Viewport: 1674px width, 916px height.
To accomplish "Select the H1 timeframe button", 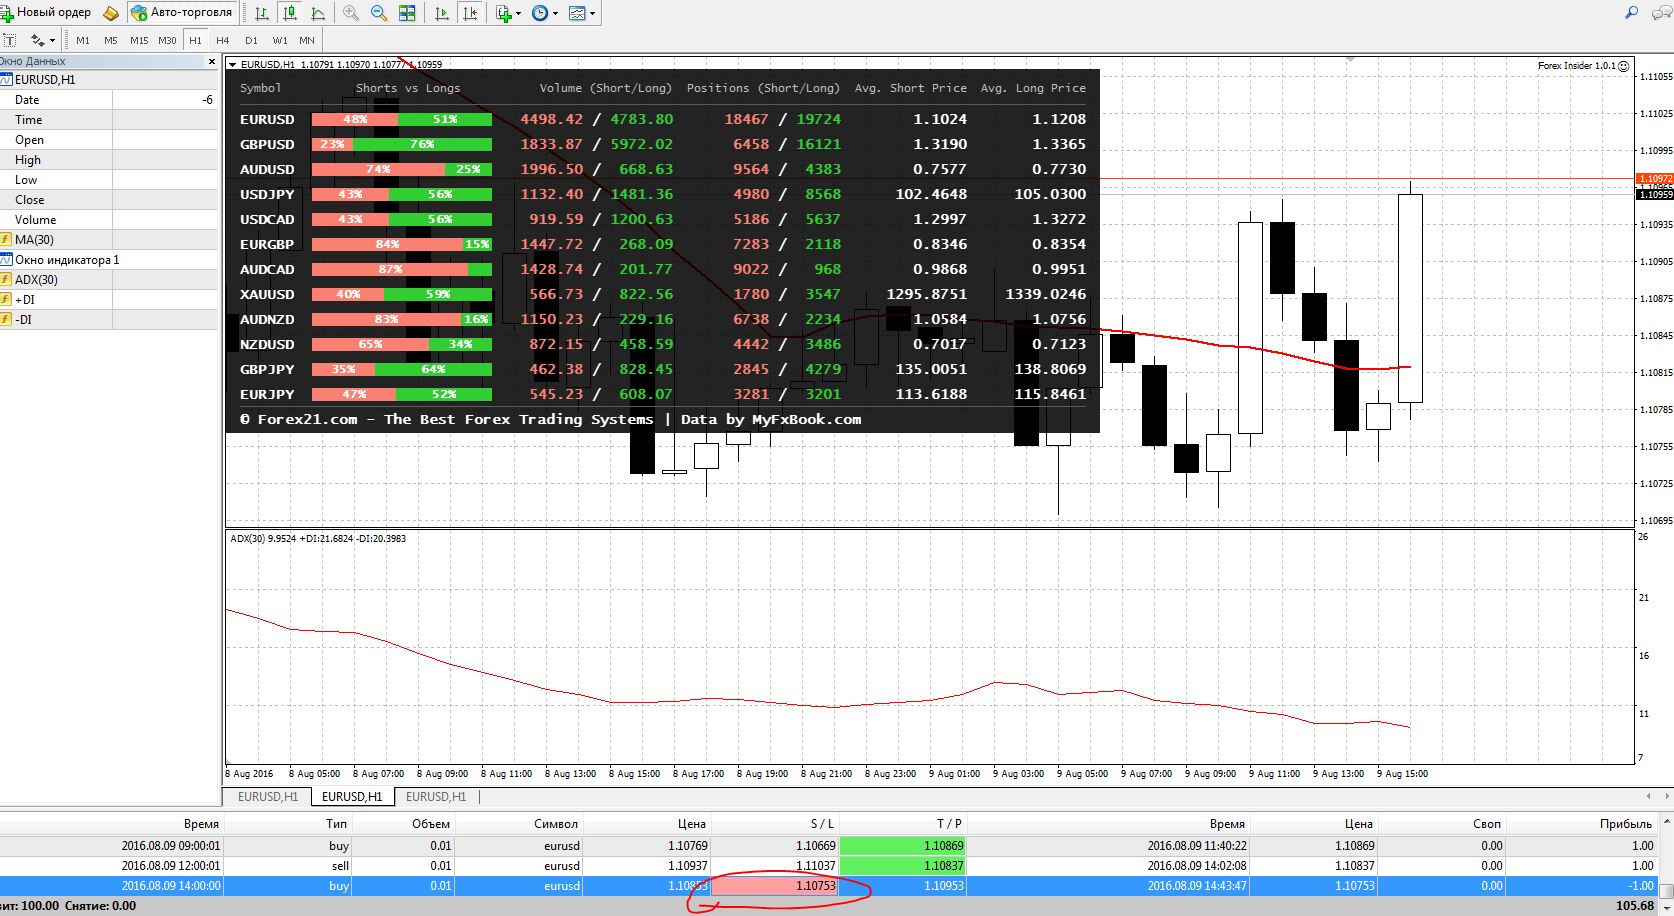I will tap(195, 40).
